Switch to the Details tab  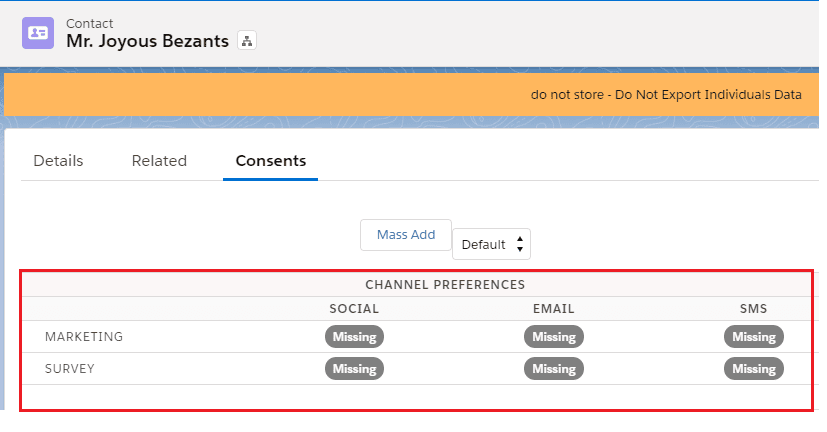(x=58, y=161)
